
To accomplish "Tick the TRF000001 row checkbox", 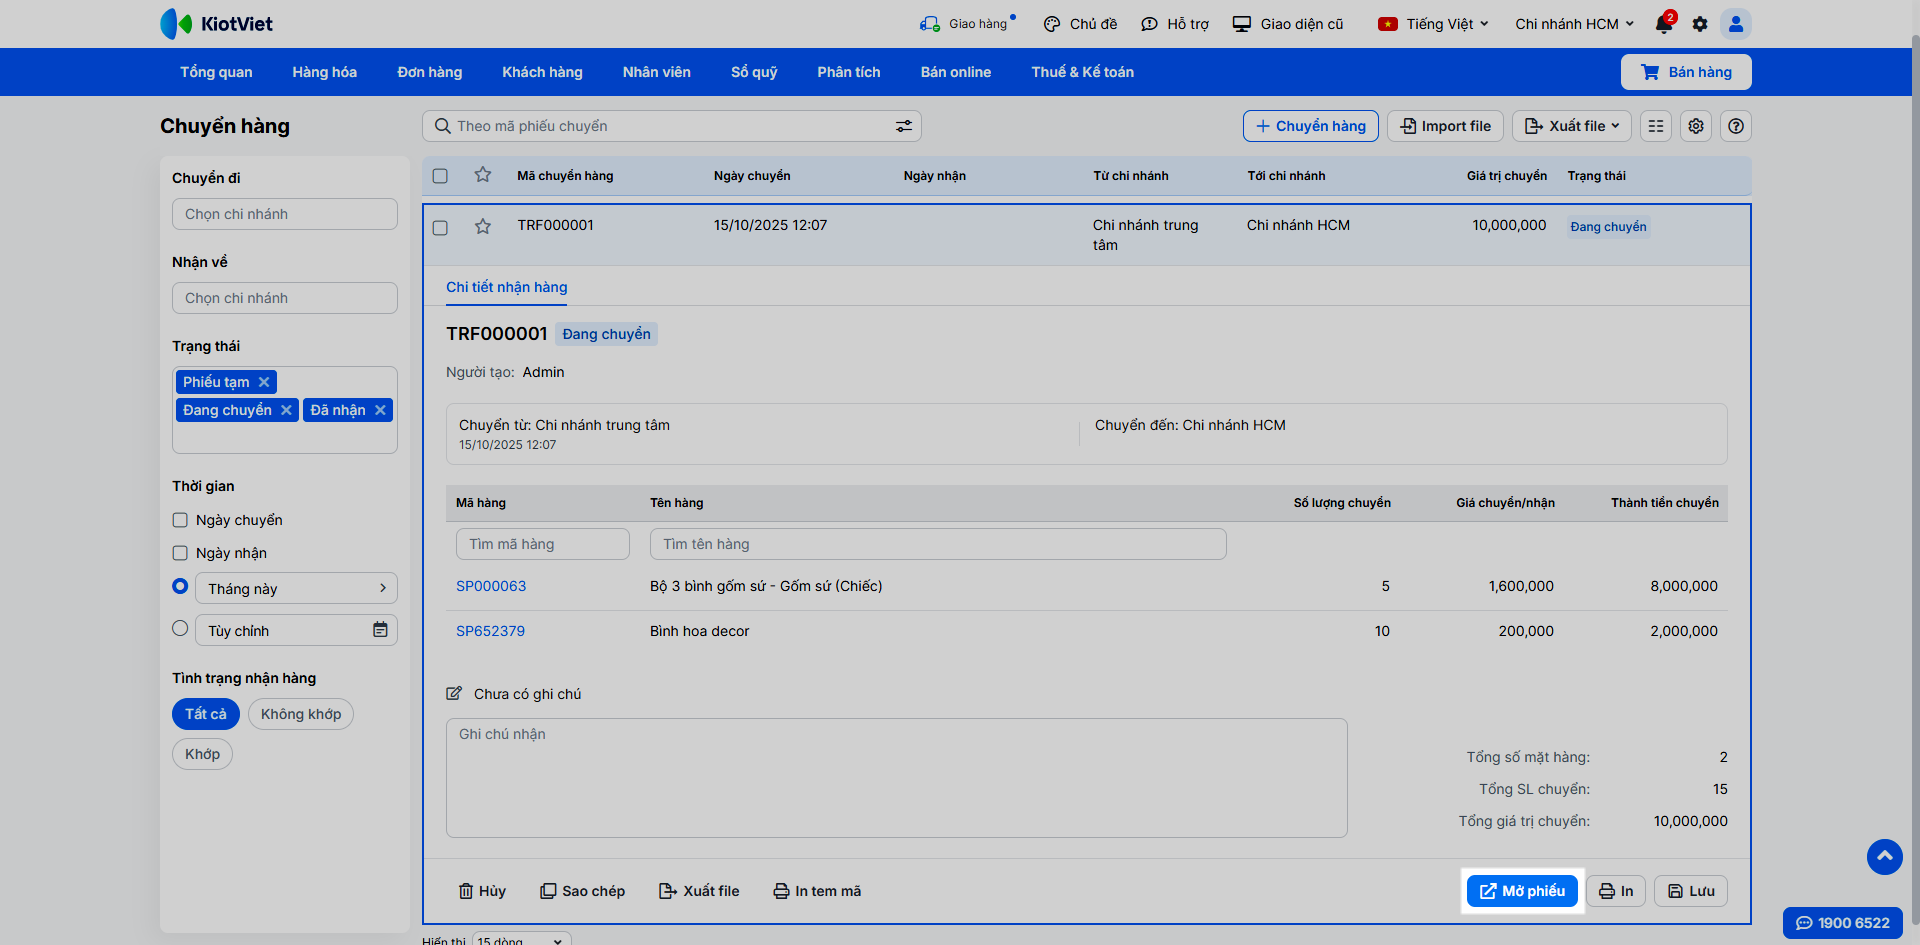I will (x=440, y=228).
